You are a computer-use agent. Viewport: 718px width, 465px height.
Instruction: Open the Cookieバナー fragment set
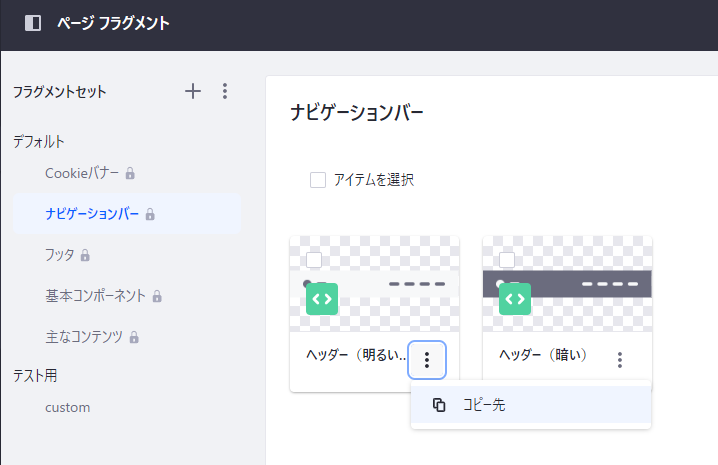pos(82,173)
